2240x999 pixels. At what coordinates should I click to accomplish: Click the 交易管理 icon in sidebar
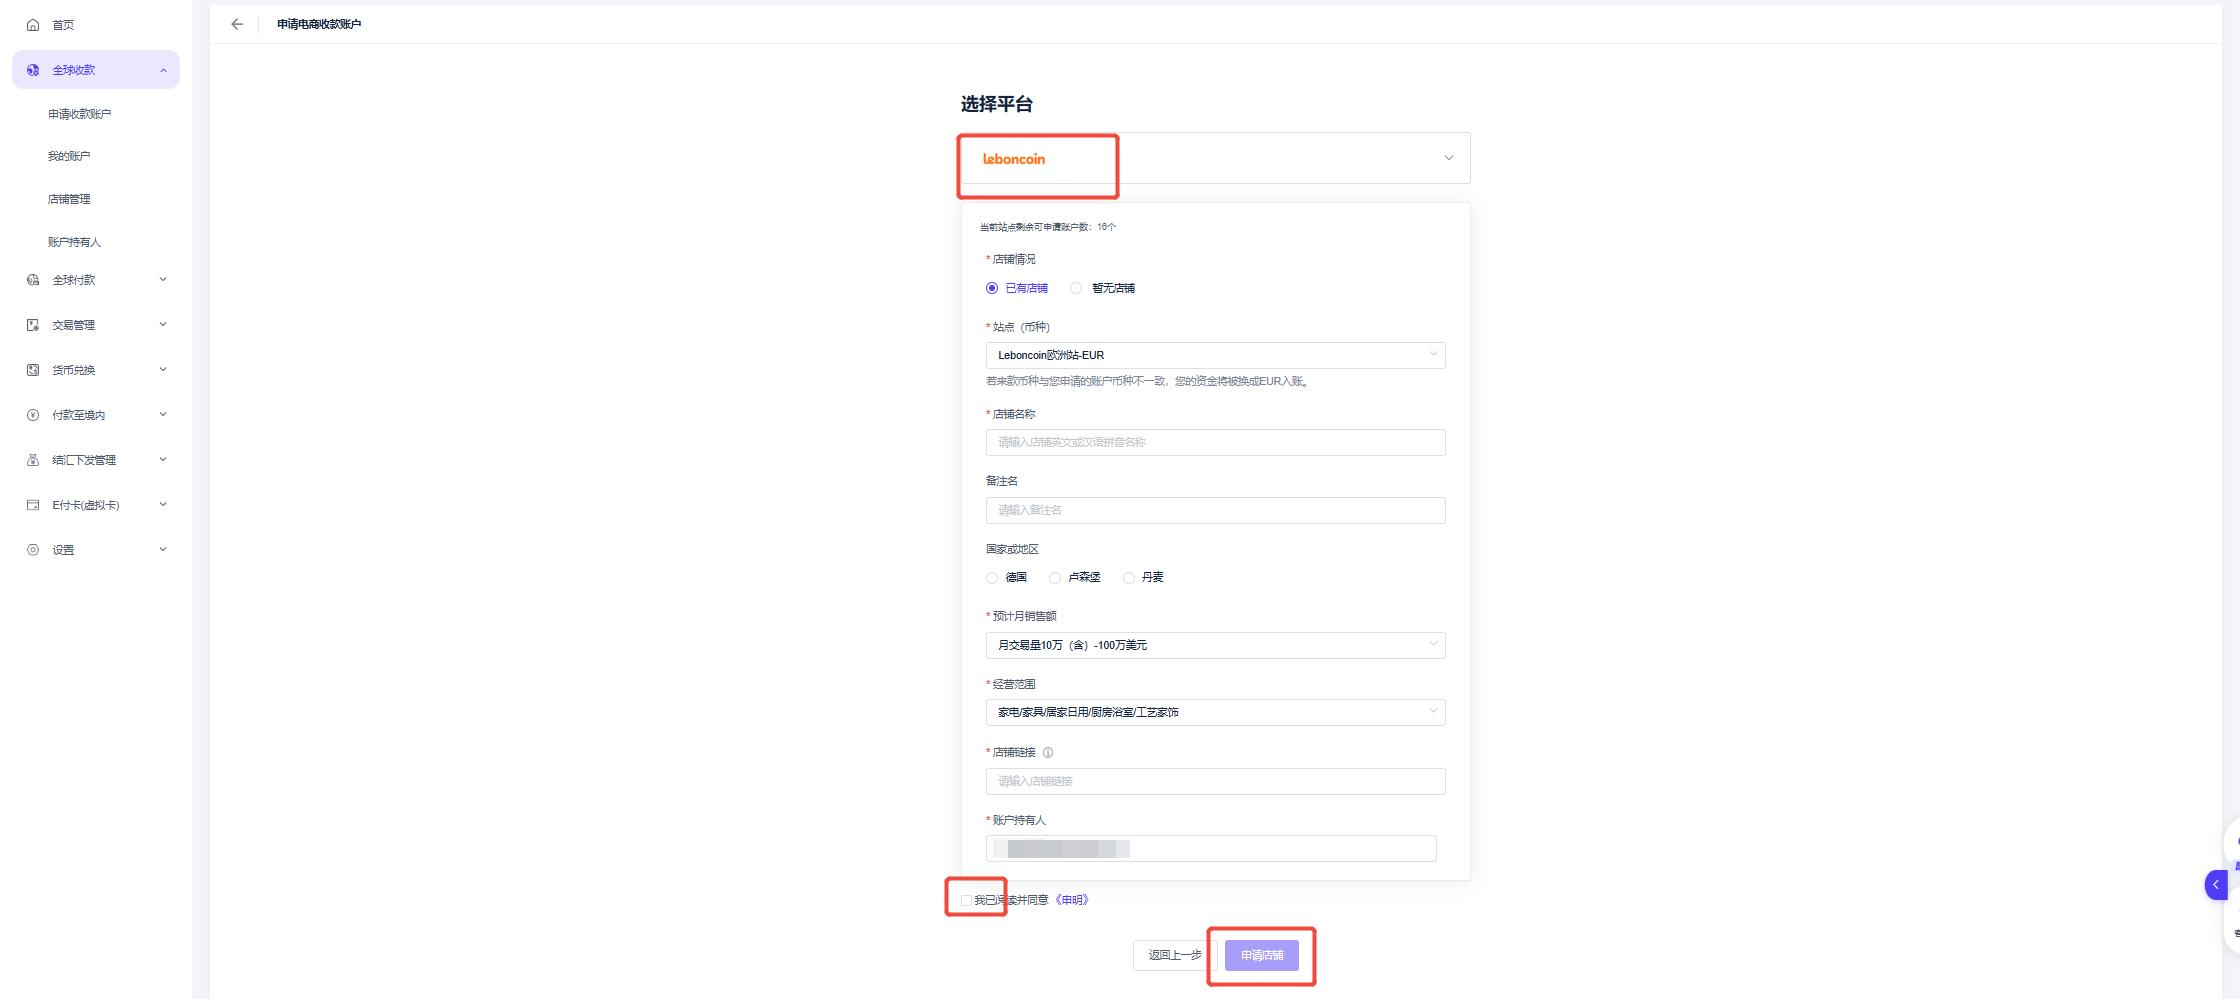33,325
